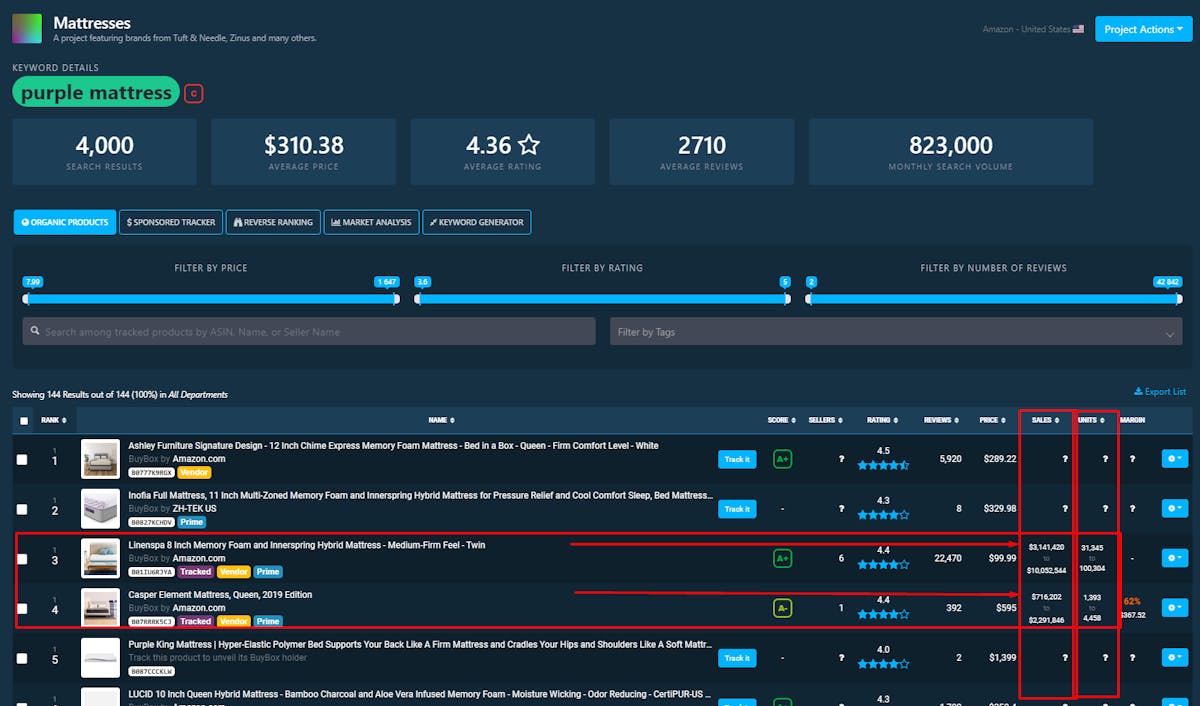This screenshot has height=706, width=1200.
Task: Click the star rating for Ashley Furniture
Action: pos(883,465)
